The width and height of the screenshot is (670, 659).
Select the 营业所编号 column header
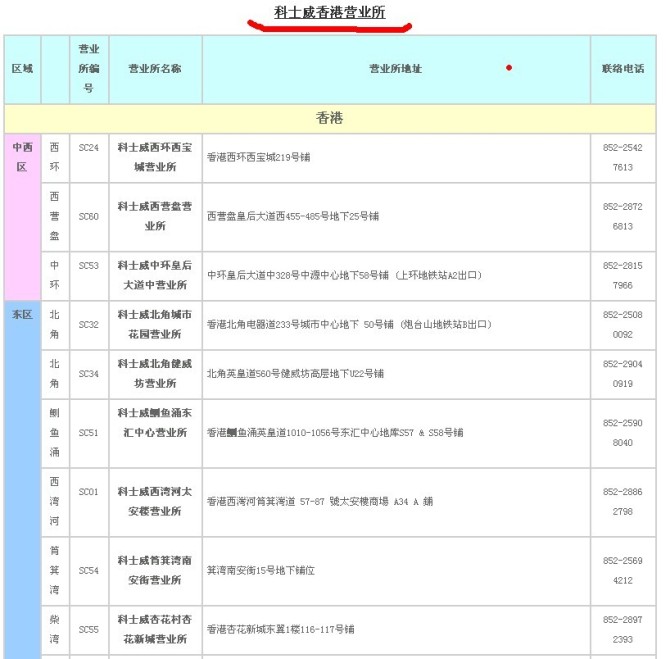point(89,69)
